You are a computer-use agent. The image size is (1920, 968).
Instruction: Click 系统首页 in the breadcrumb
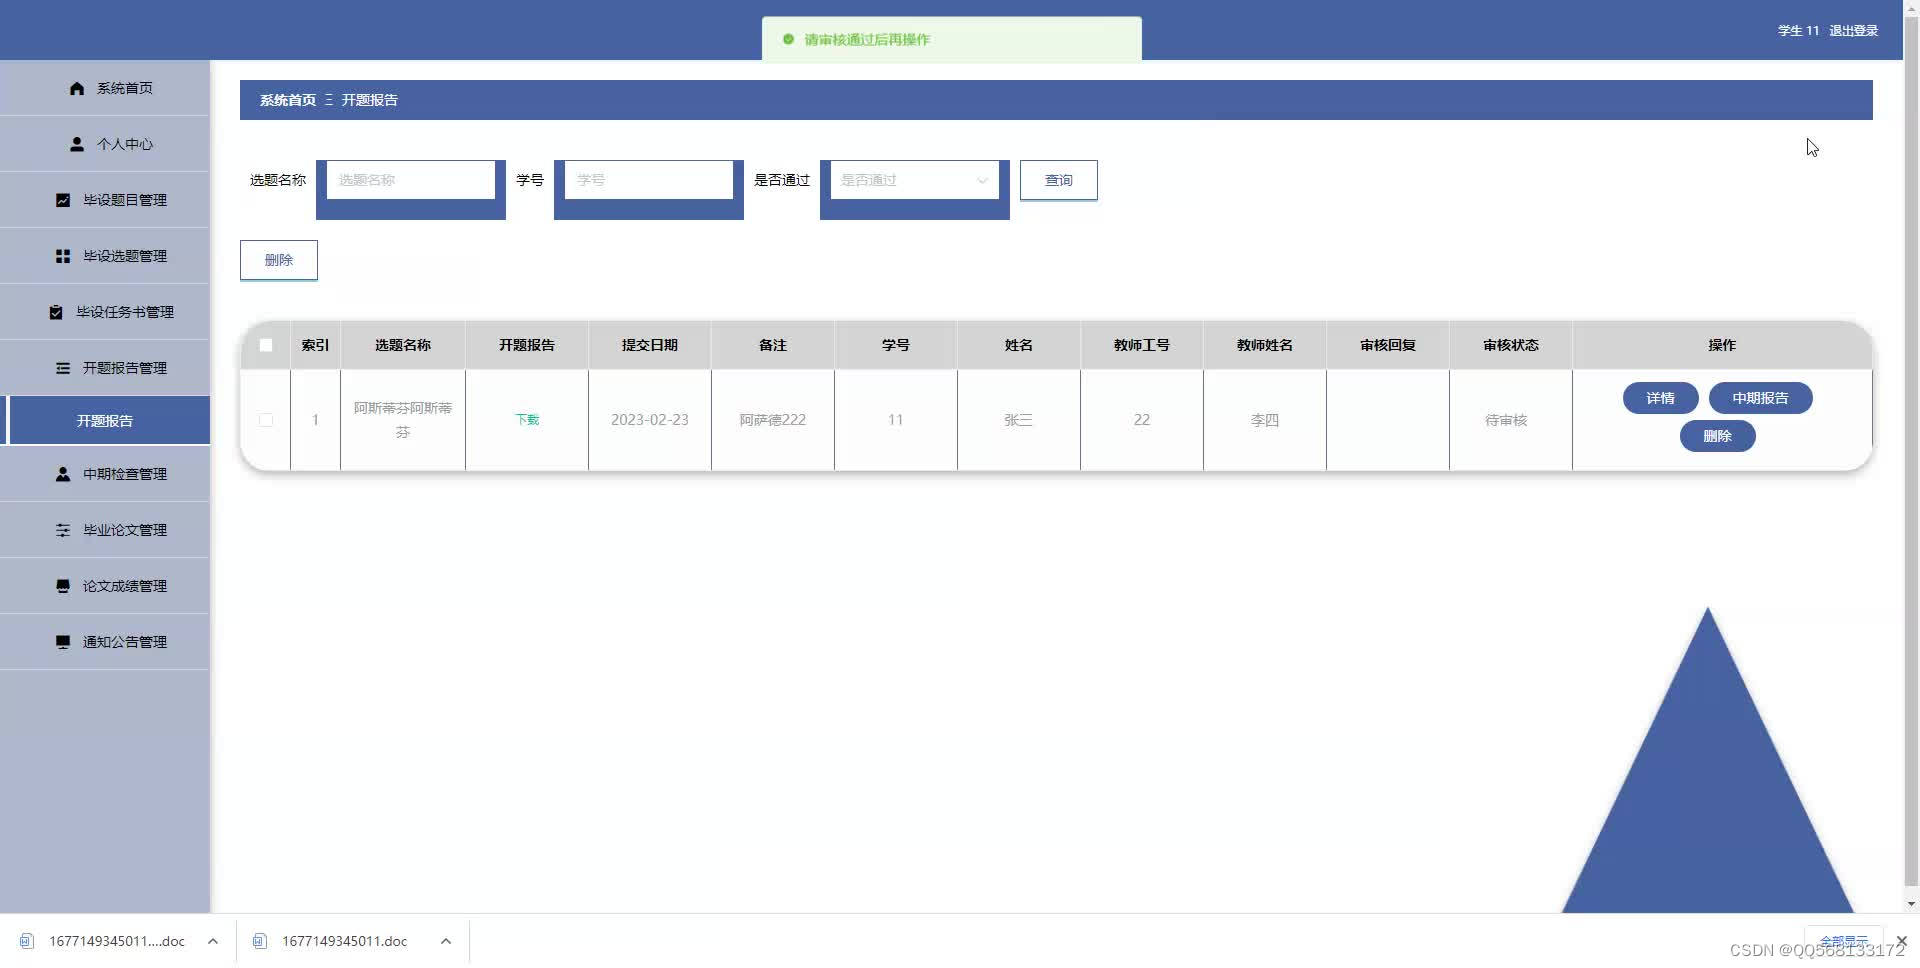point(288,100)
